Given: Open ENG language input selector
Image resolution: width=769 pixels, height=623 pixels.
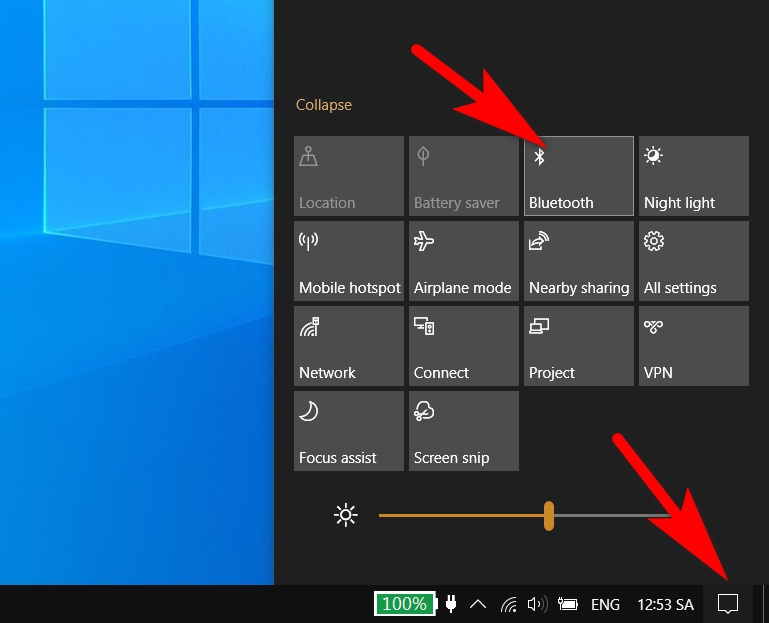Looking at the screenshot, I should pyautogui.click(x=605, y=604).
